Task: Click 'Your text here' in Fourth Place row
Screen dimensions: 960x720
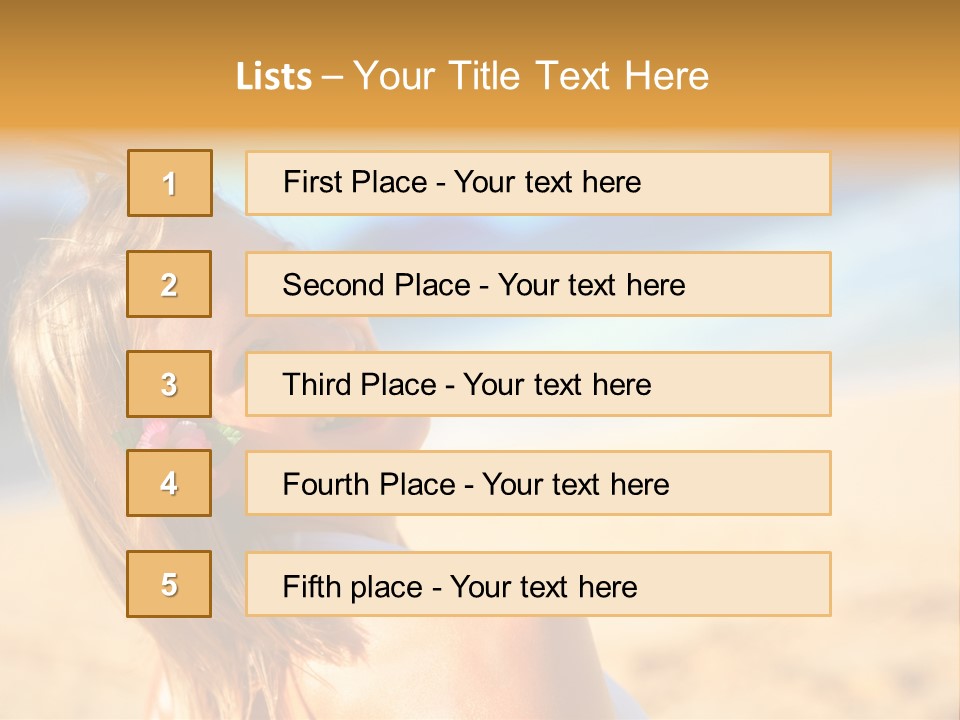Action: point(575,485)
